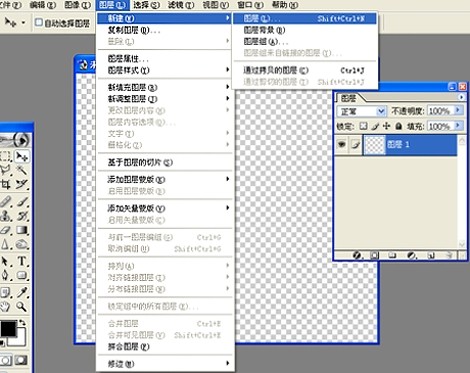
Task: Select the Gradient tool
Action: (x=22, y=230)
